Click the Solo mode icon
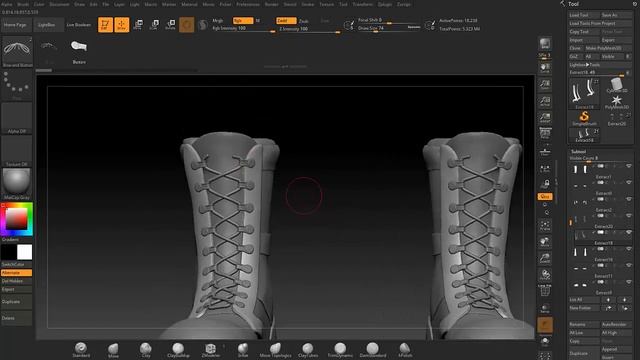This screenshot has width=640, height=360. click(x=544, y=341)
